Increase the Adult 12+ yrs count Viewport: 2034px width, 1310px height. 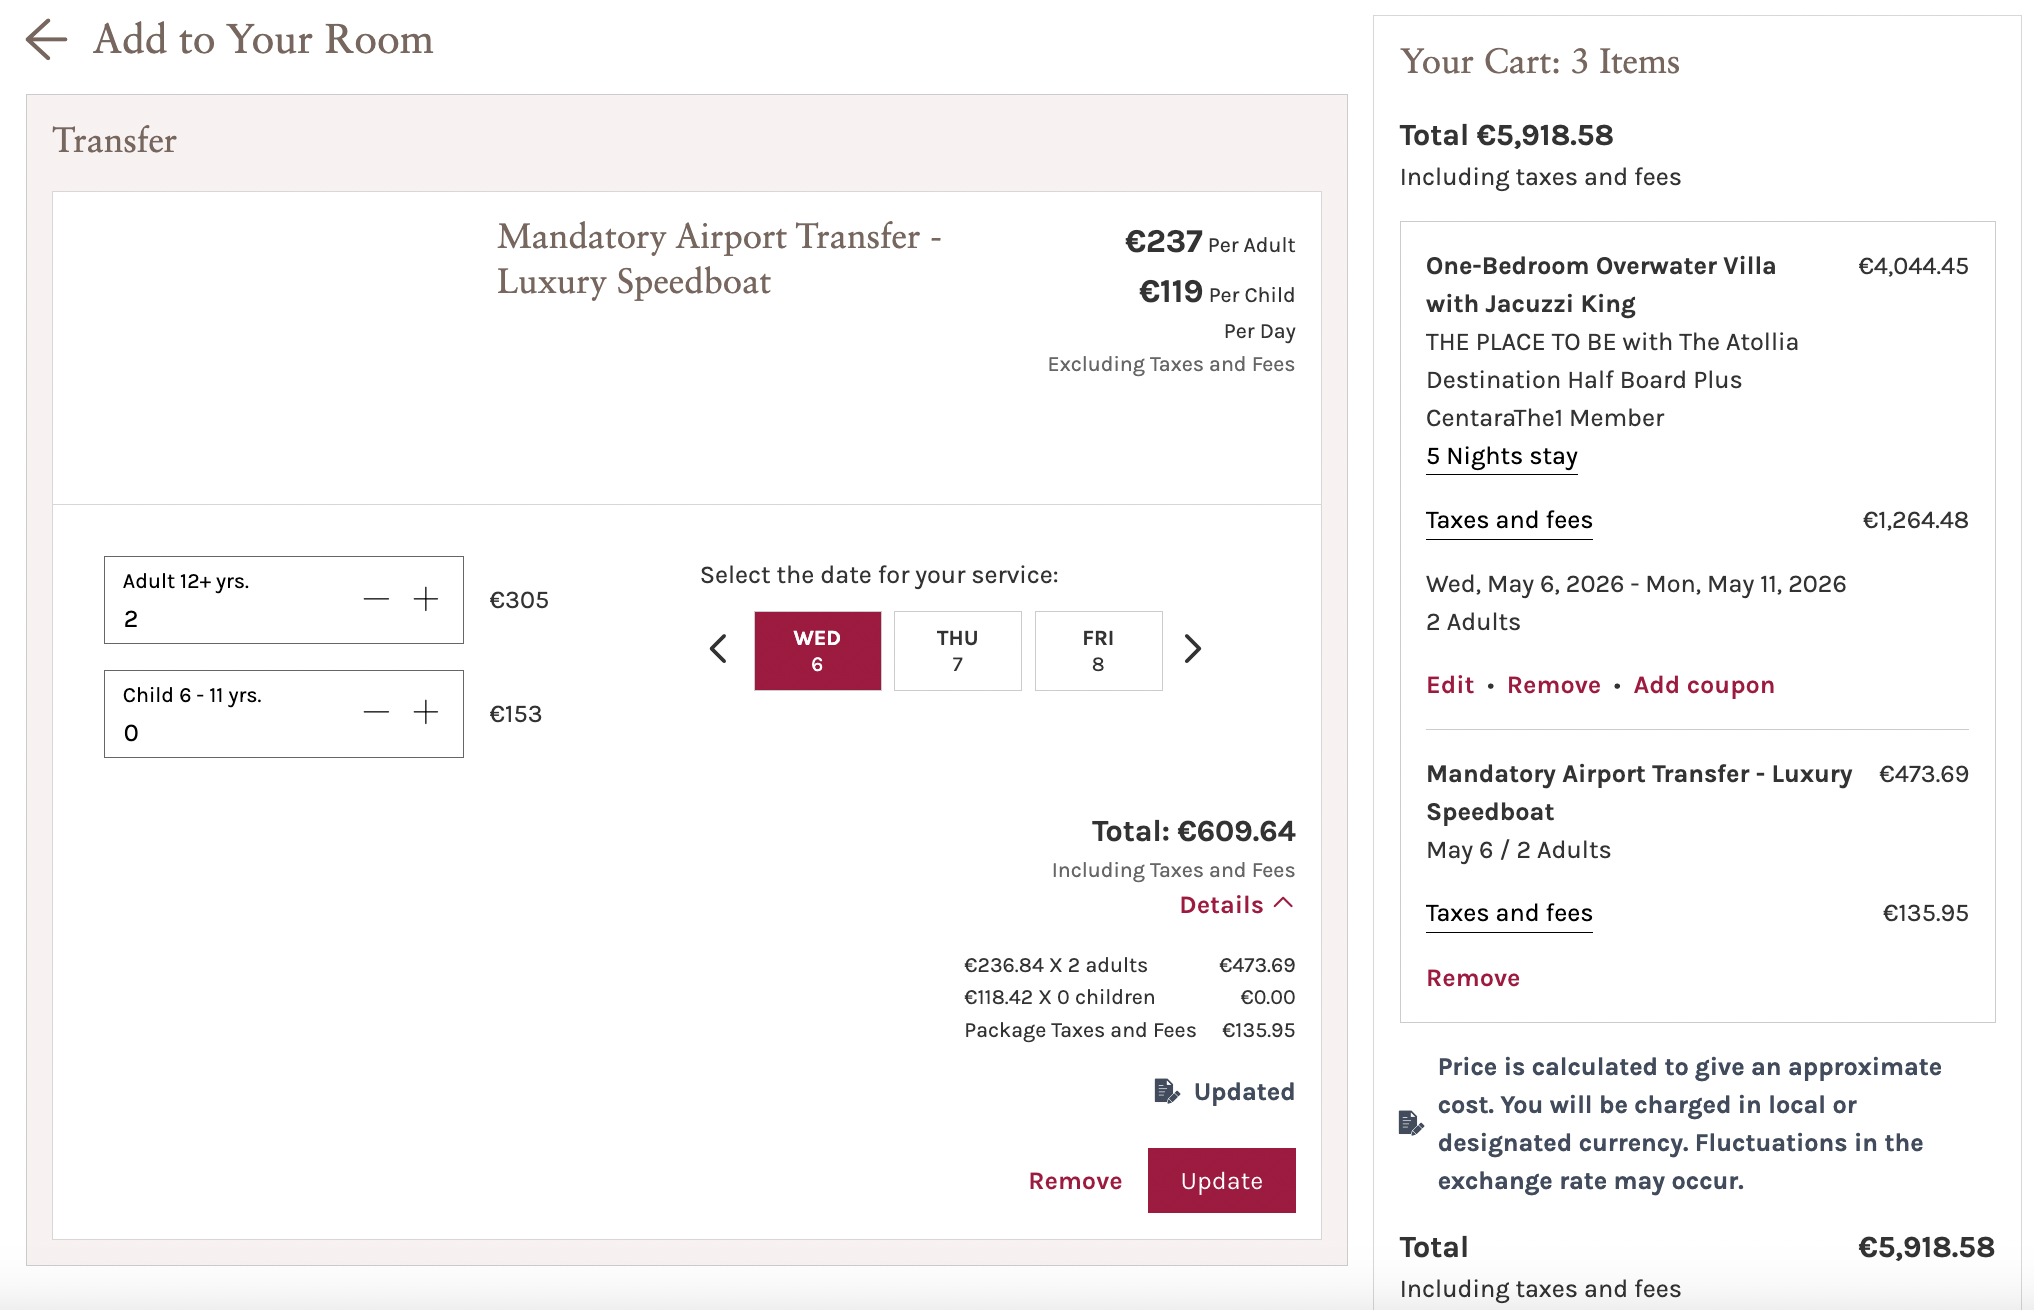pyautogui.click(x=426, y=599)
